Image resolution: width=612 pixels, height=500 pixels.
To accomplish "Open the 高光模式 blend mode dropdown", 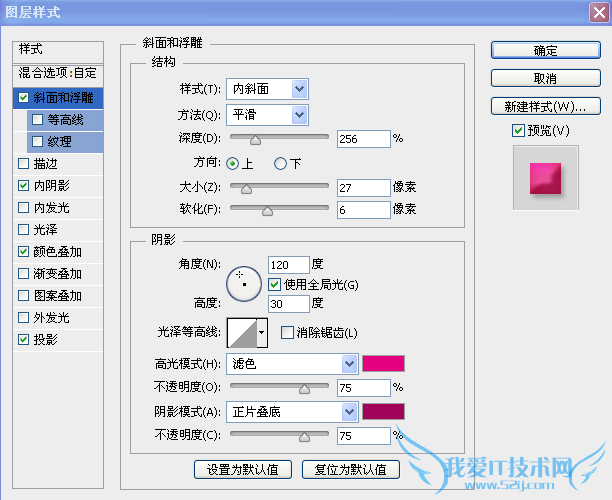I will point(292,364).
